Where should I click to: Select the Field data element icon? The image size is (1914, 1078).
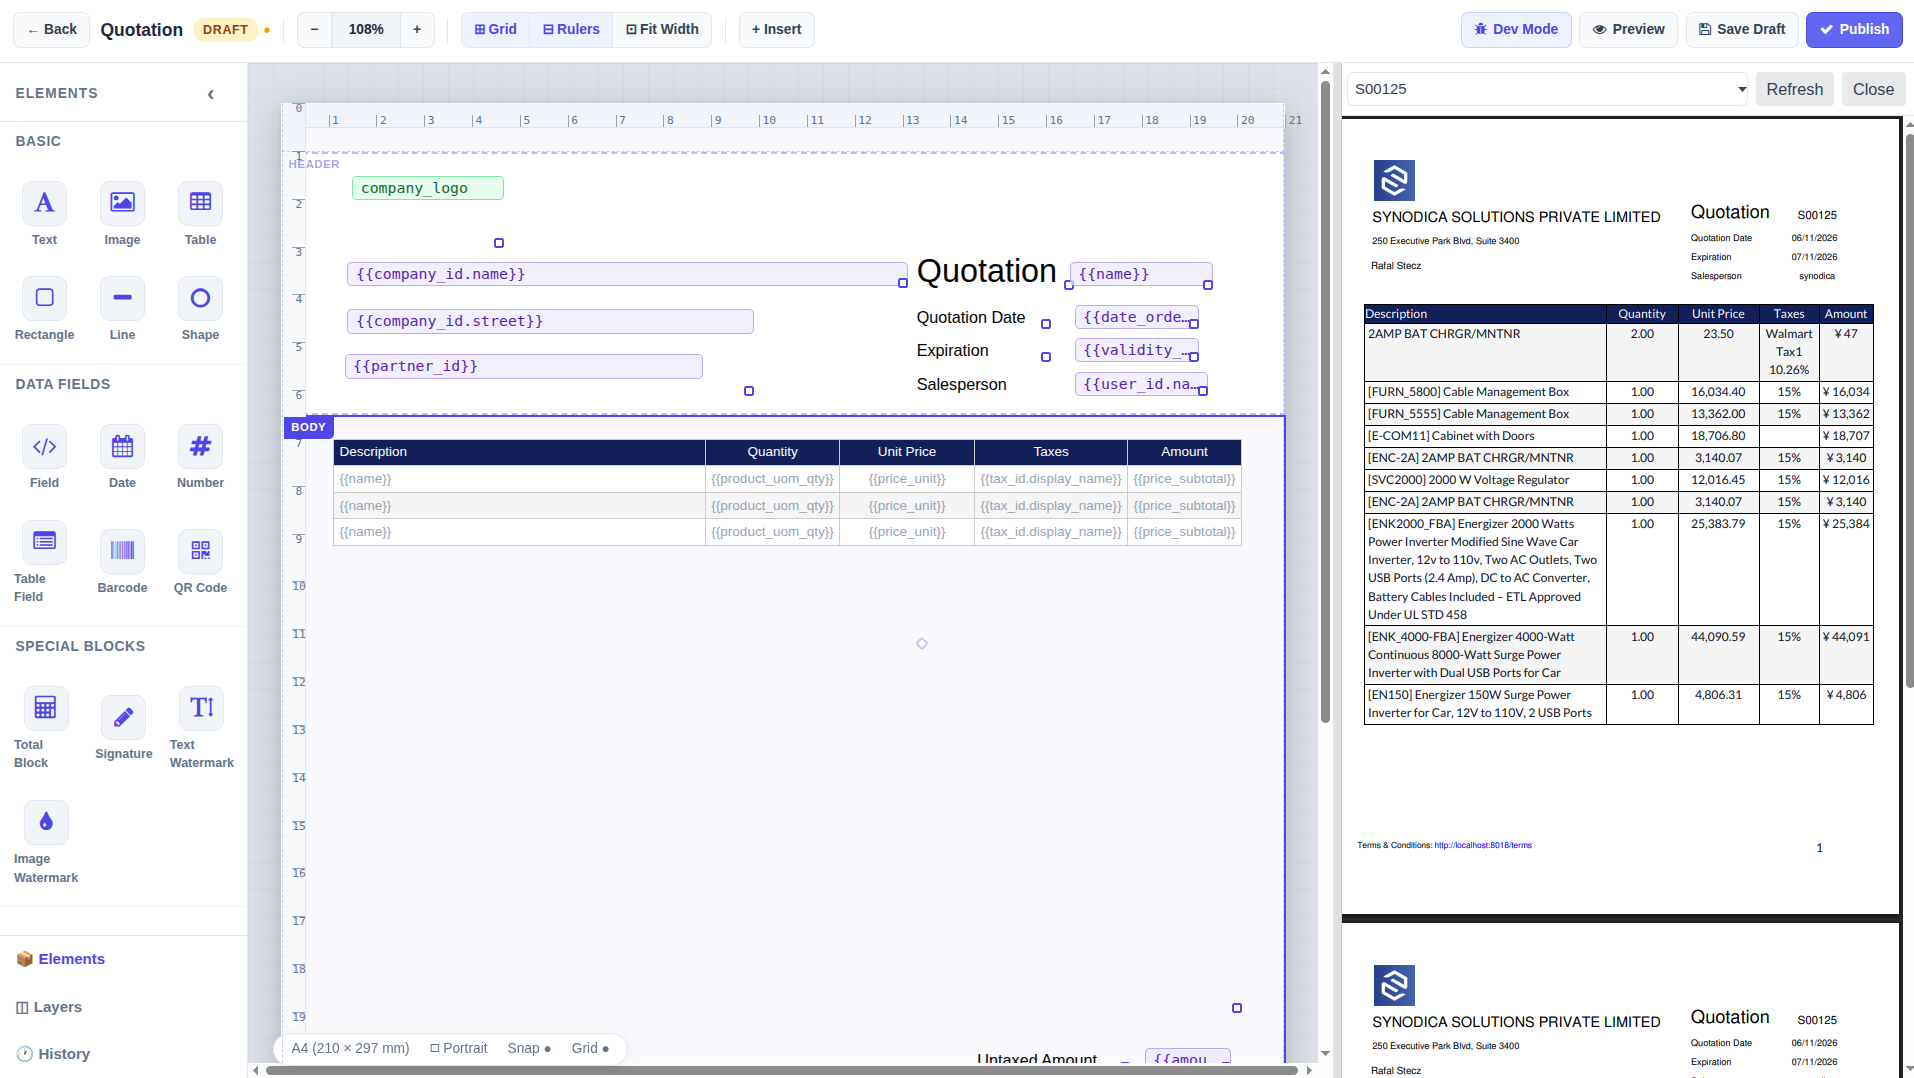click(x=44, y=446)
